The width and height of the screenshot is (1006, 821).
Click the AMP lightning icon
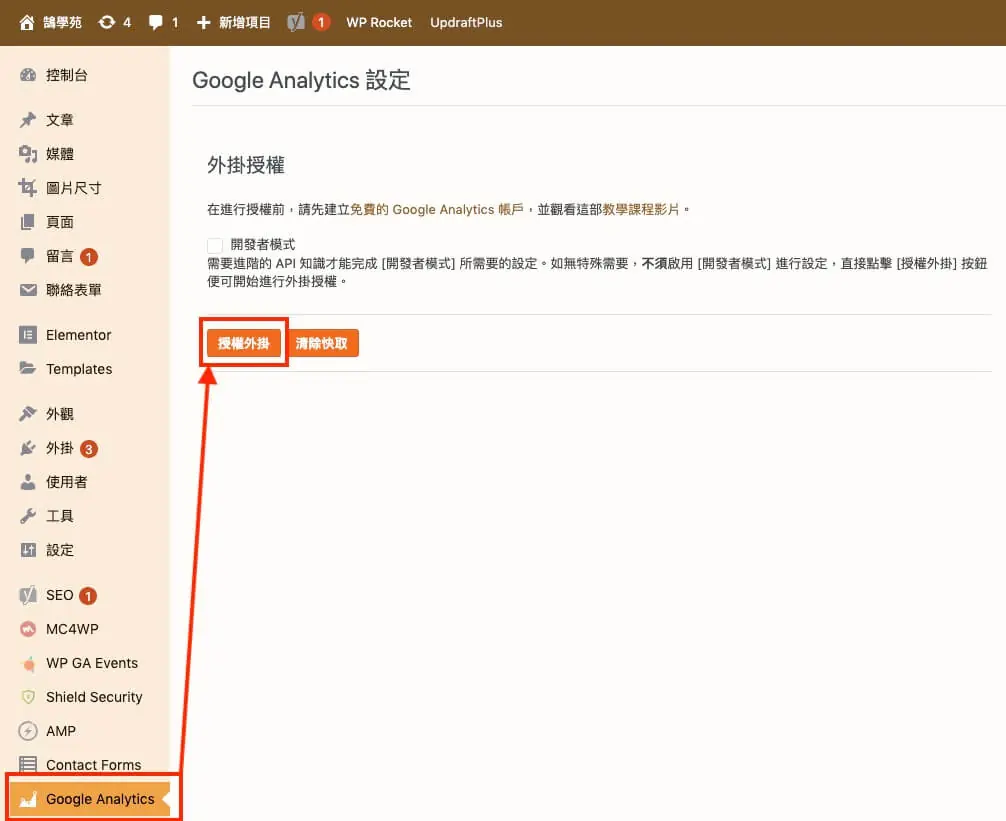click(x=28, y=731)
